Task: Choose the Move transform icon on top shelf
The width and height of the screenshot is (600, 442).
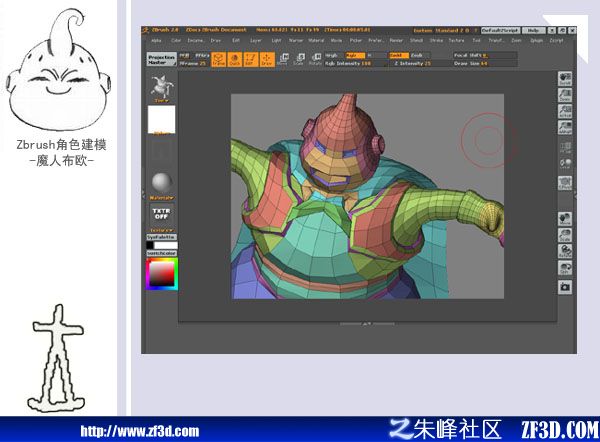Action: coord(283,59)
